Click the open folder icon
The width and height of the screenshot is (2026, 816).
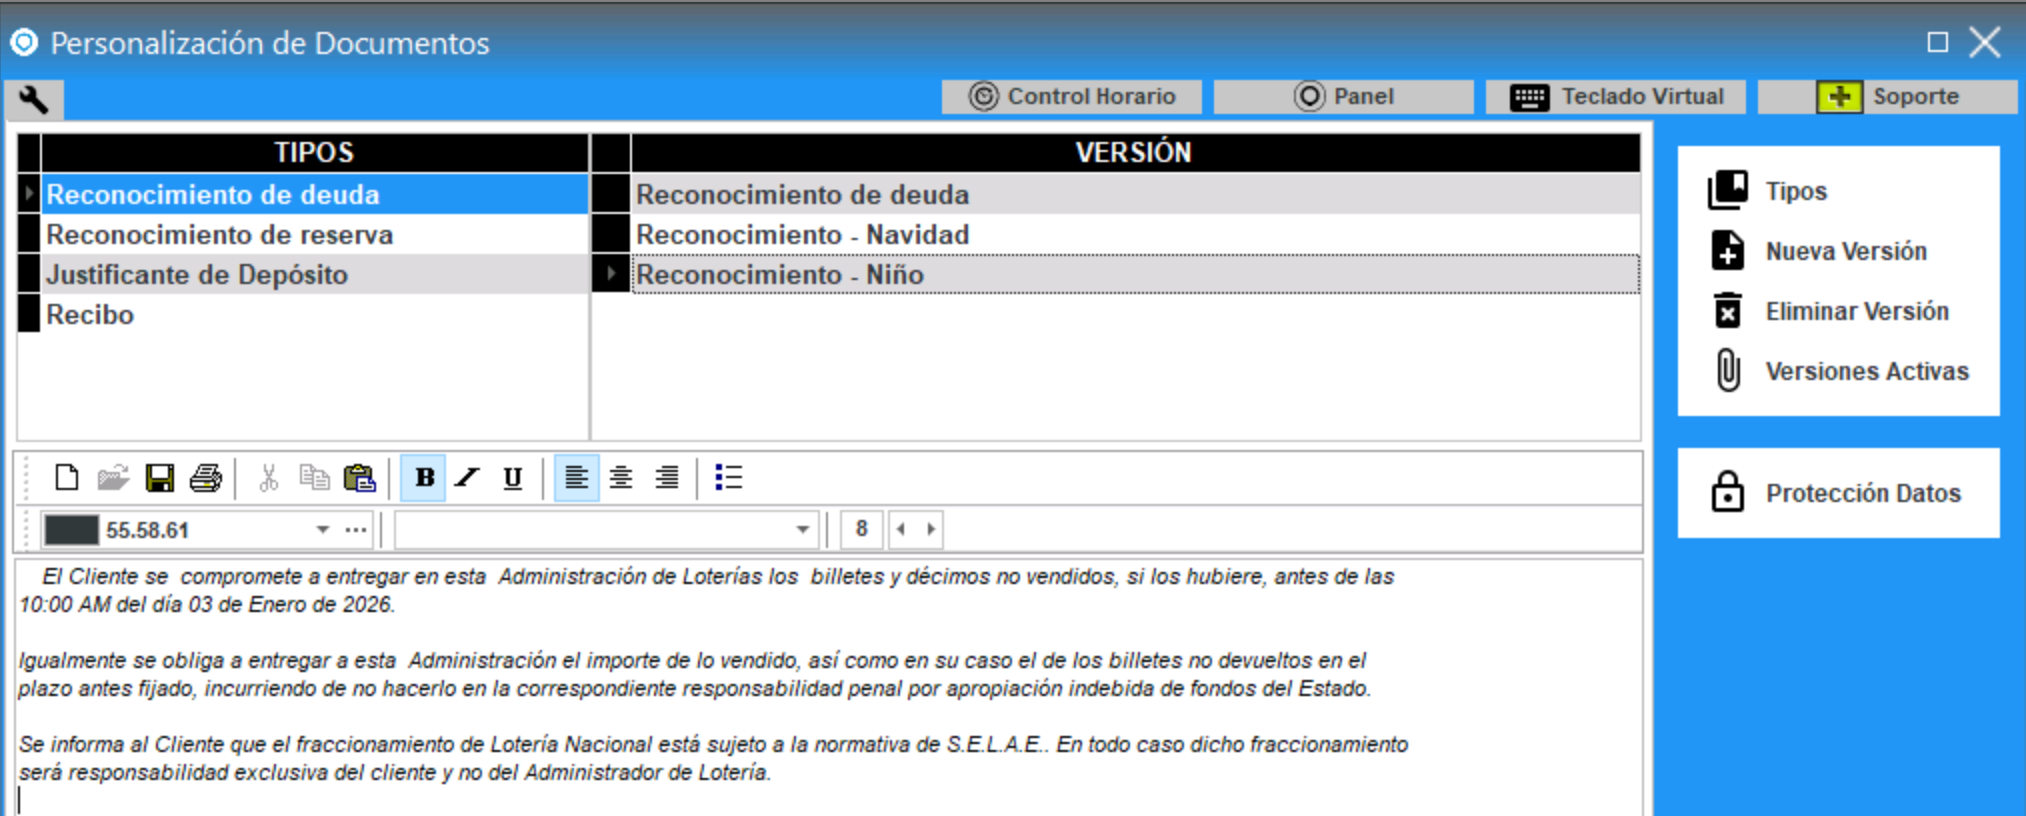[x=113, y=478]
